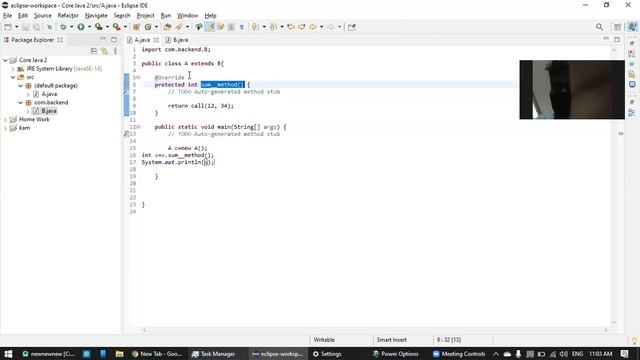The height and width of the screenshot is (360, 640).
Task: Collapse the sum_method fold at line 5
Action: tap(138, 77)
